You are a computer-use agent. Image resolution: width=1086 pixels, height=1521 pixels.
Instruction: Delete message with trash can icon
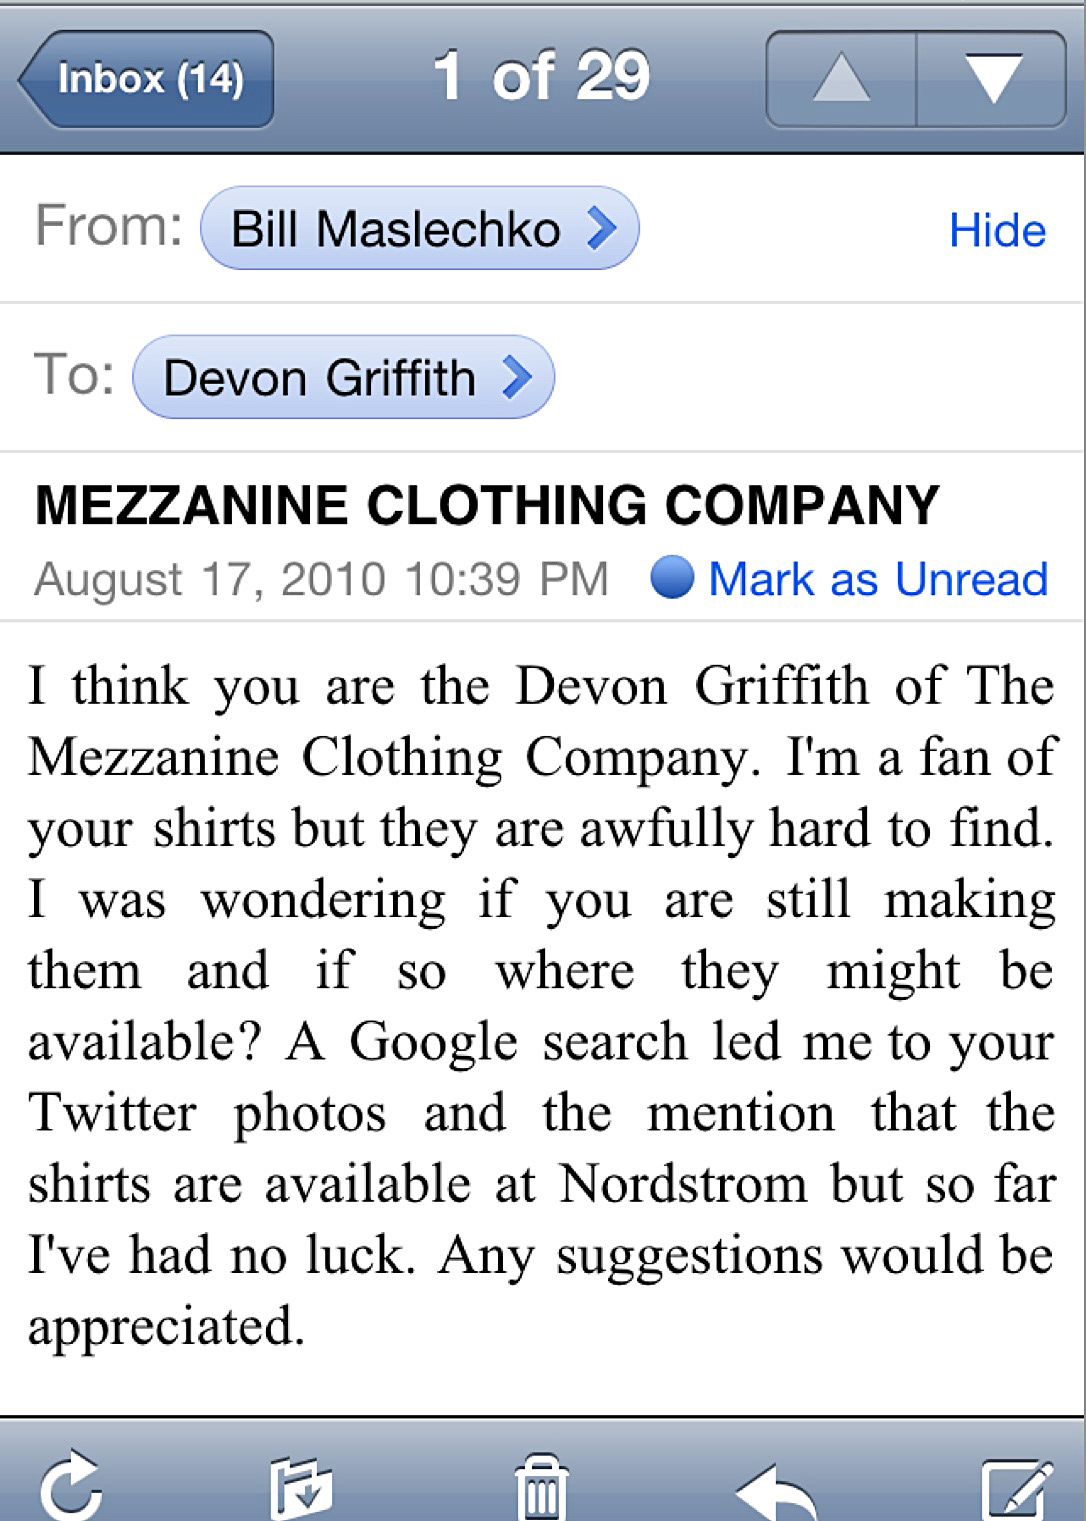[x=541, y=1487]
